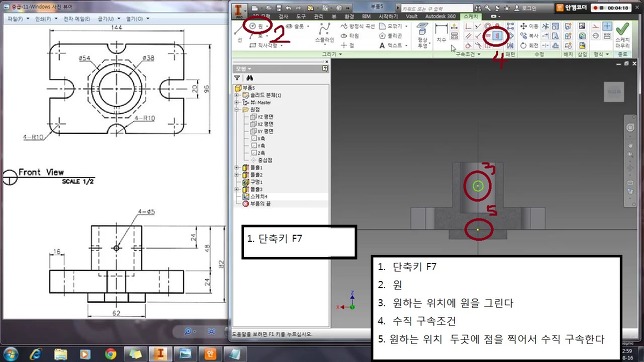Expand the 돌출3 feature node
Image resolution: width=644 pixels, height=362 pixels.
tap(237, 189)
